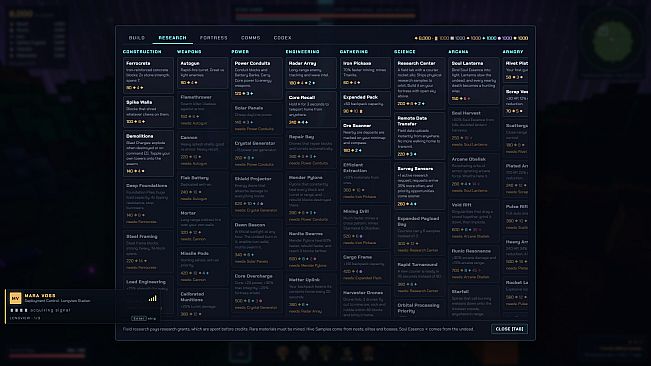Open the Comms tab

point(250,38)
